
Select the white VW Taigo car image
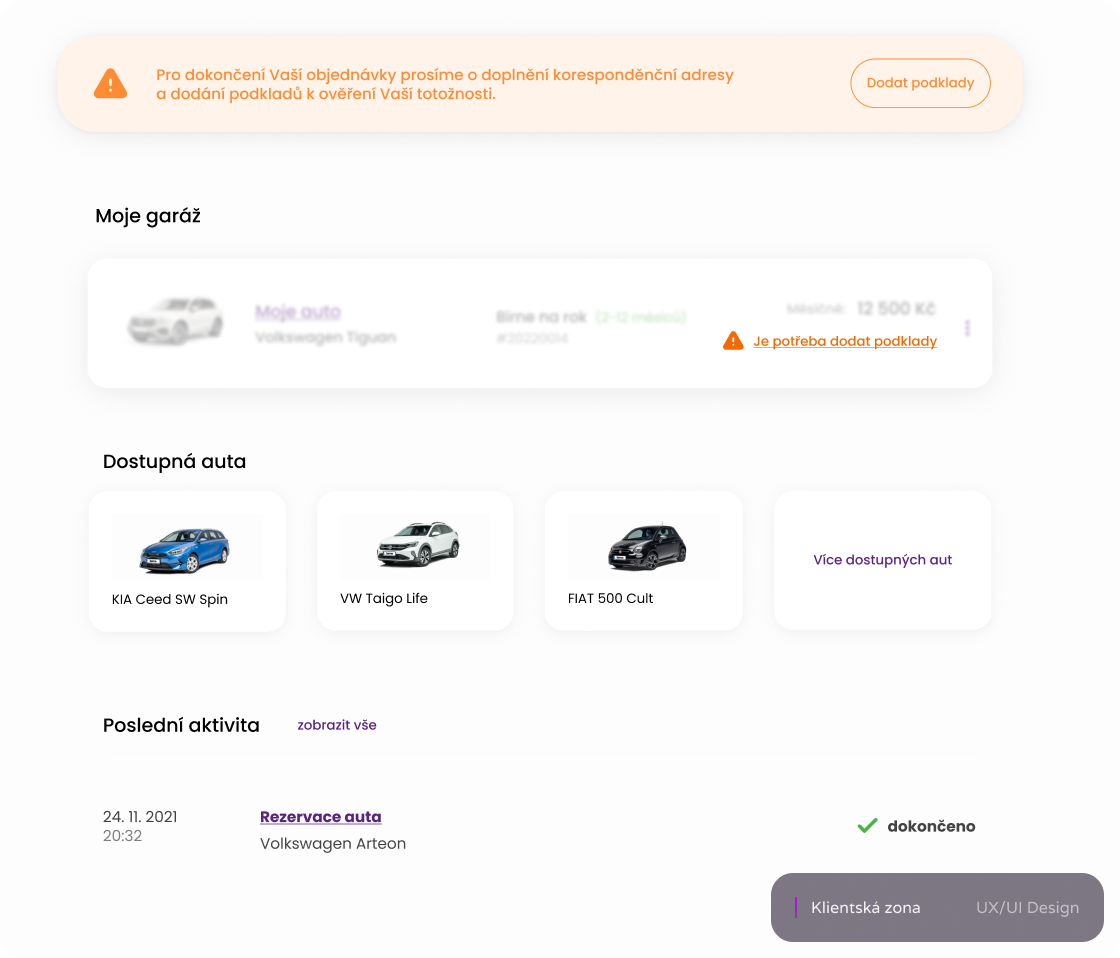click(x=419, y=544)
